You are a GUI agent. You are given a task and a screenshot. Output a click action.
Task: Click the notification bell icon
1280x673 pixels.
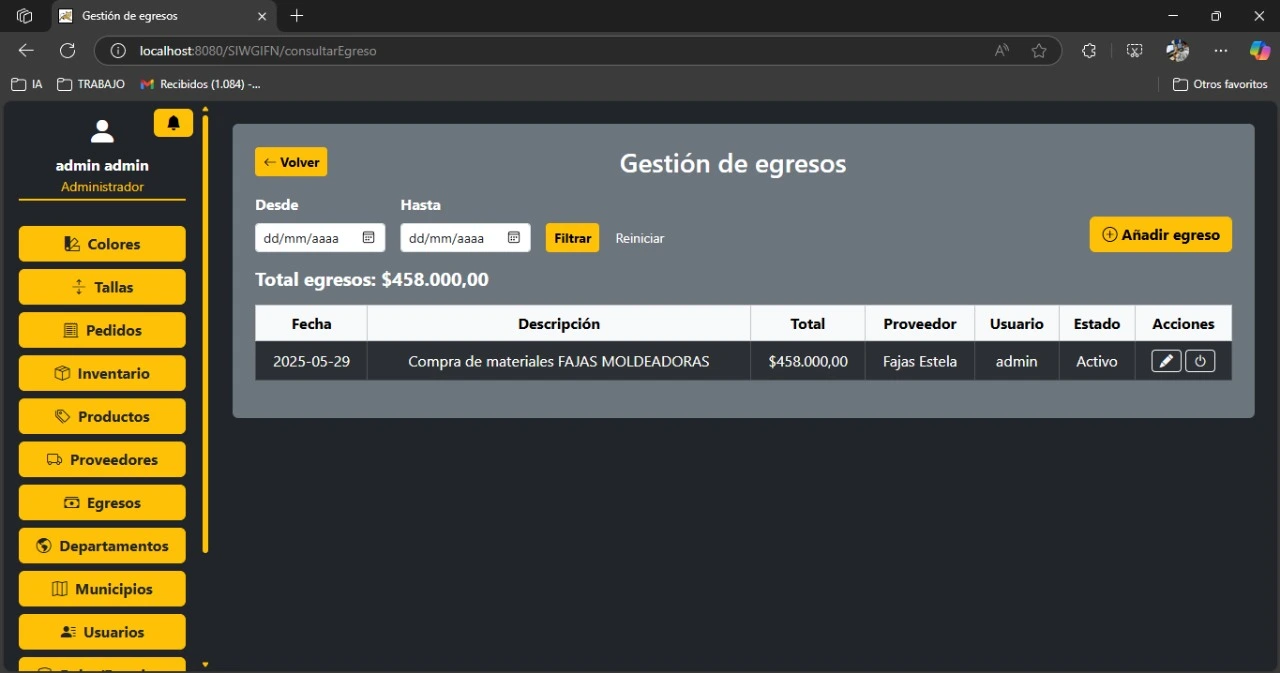pos(173,122)
